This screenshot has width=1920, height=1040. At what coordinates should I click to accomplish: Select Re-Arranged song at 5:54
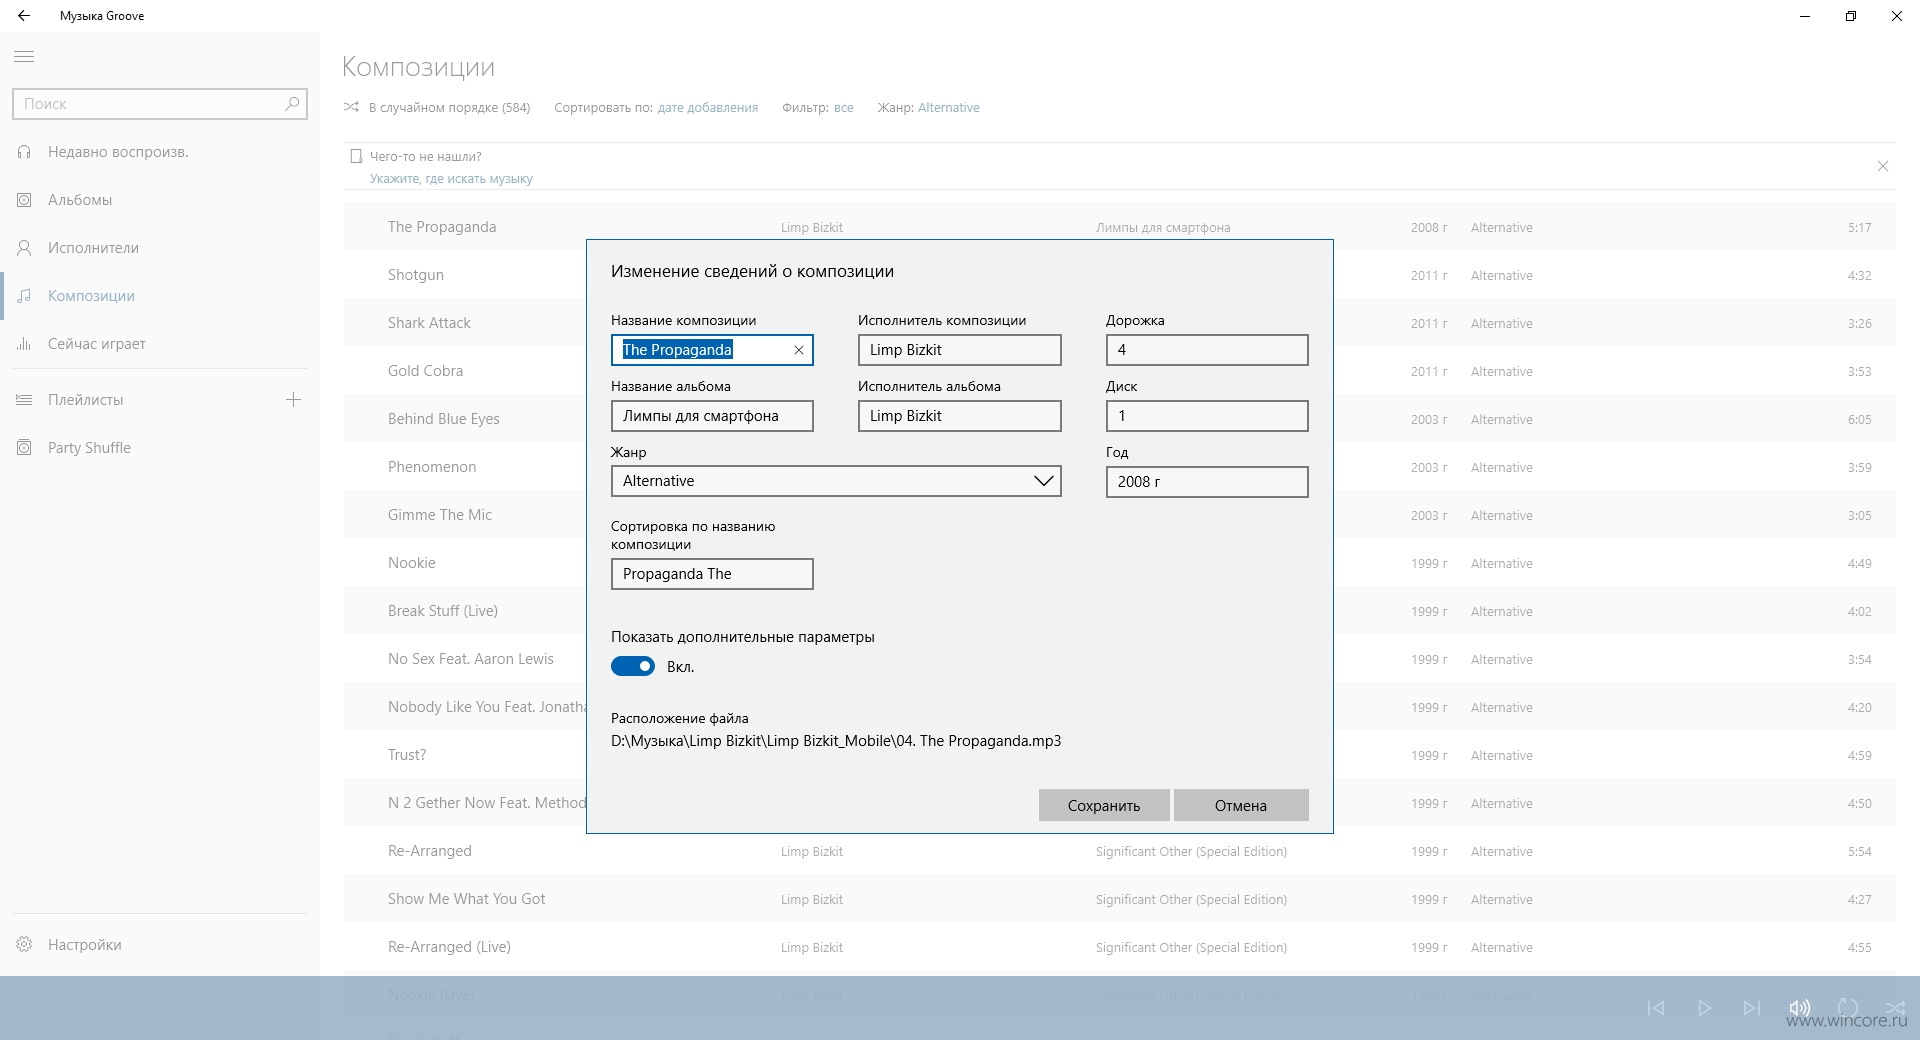point(1120,851)
